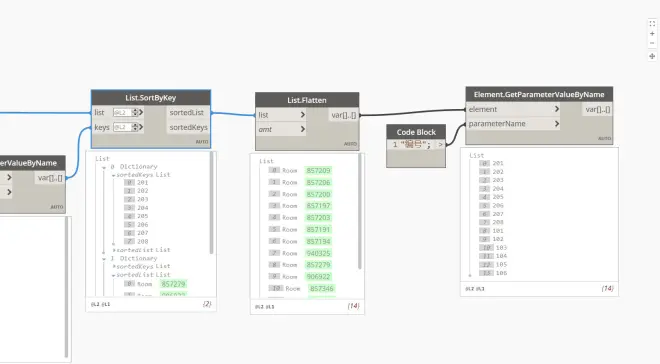660x364 pixels.
Task: Click the element port chevron on Element.GetParameterValueByName
Action: 556,109
